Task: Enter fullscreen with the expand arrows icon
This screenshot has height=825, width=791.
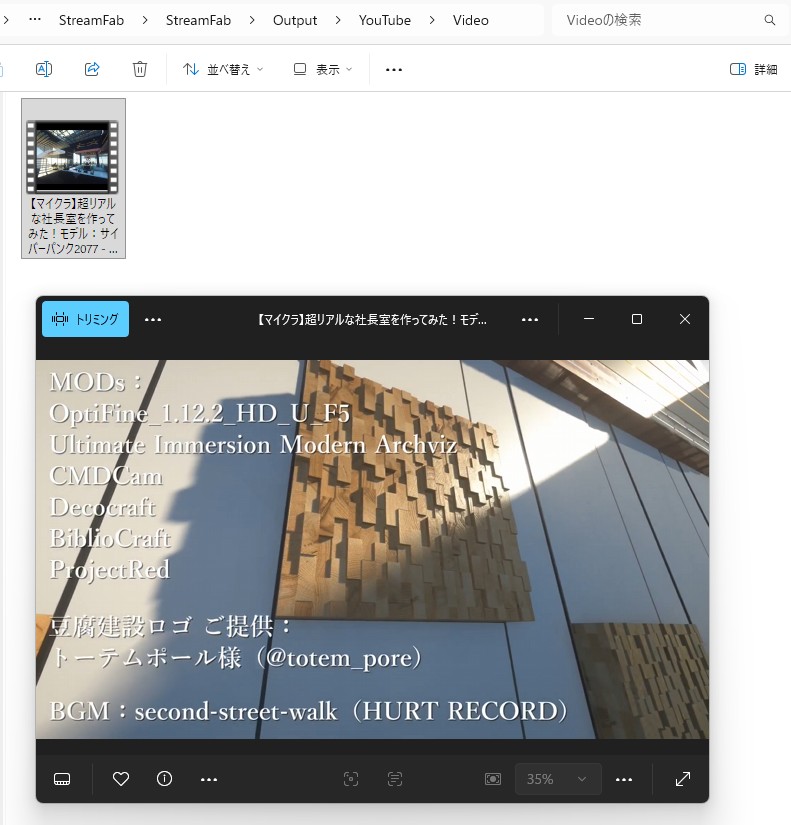Action: coord(683,779)
